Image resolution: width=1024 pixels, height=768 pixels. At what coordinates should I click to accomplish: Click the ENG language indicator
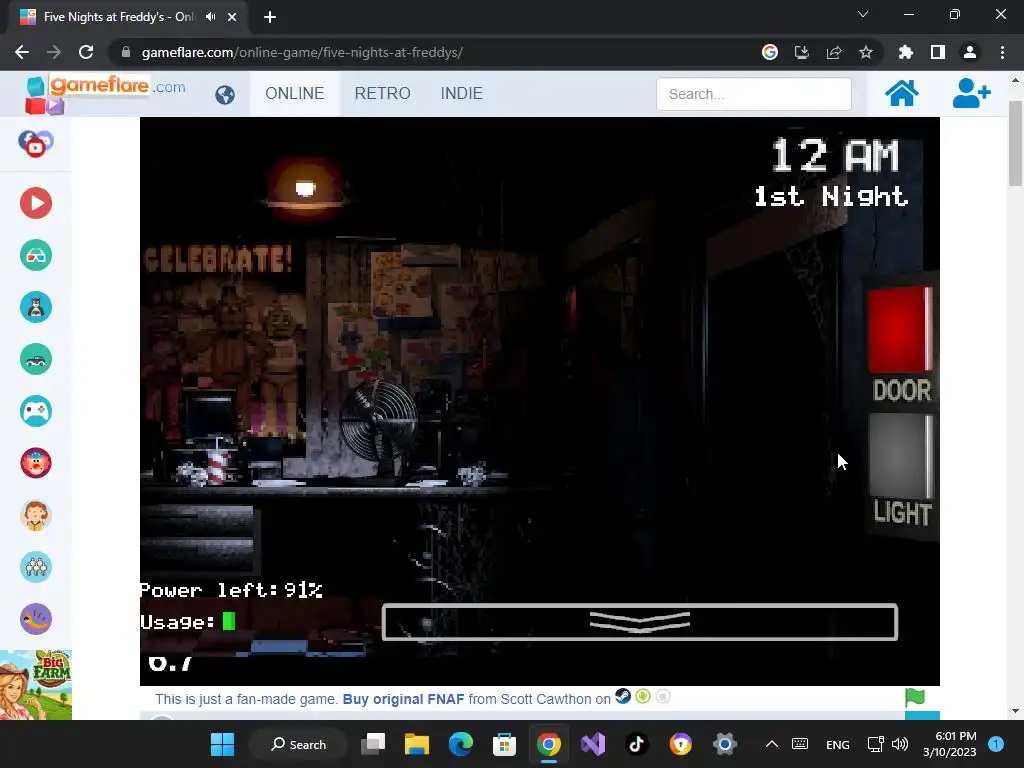point(838,744)
